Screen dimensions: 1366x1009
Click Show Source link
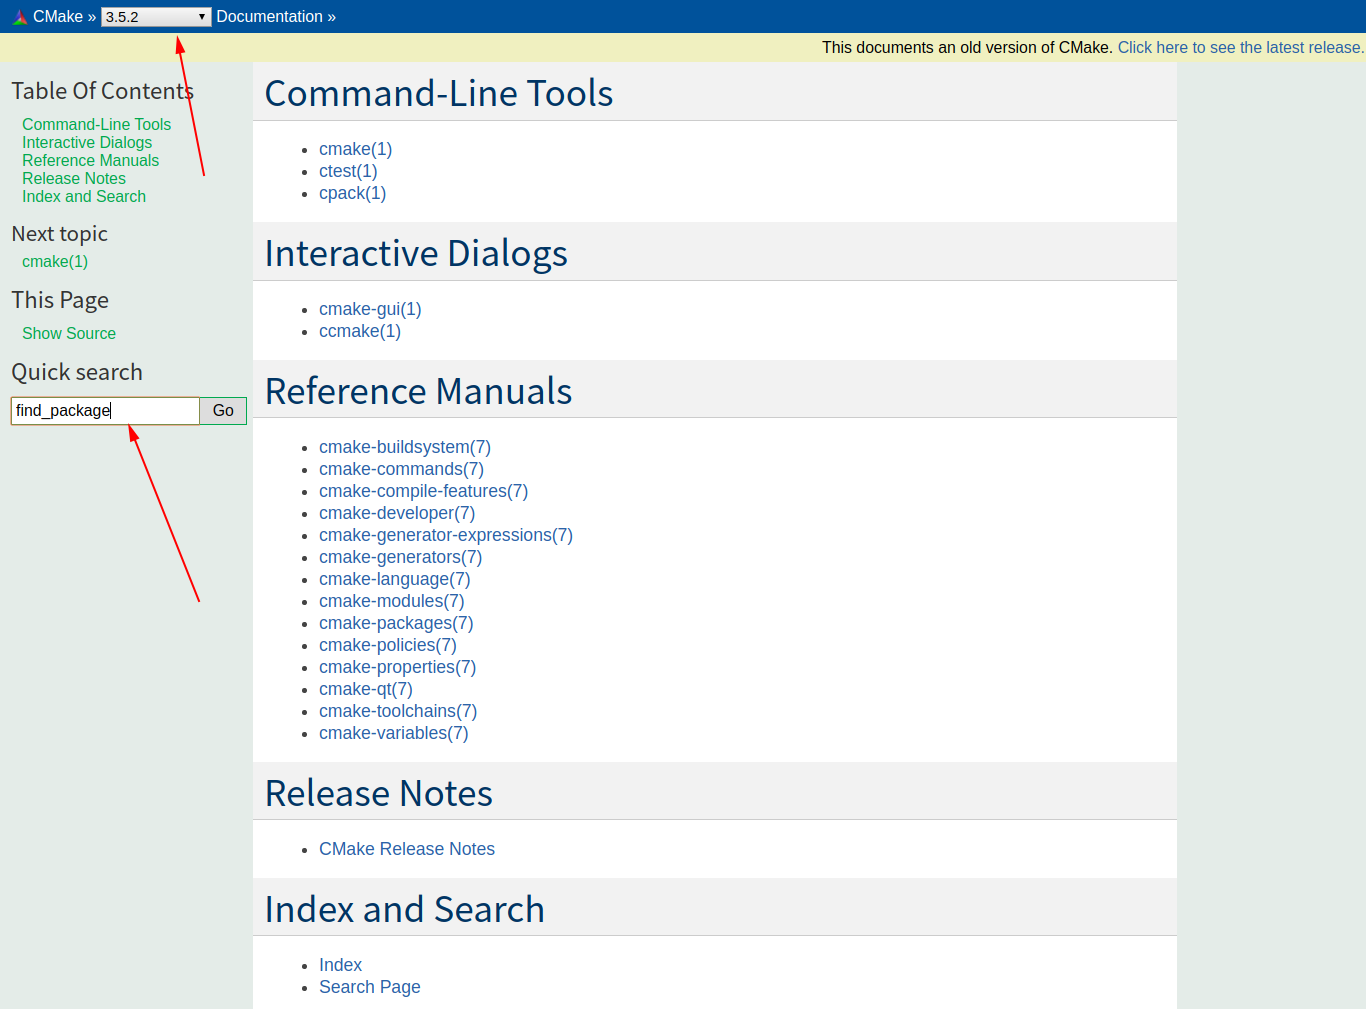pos(69,333)
